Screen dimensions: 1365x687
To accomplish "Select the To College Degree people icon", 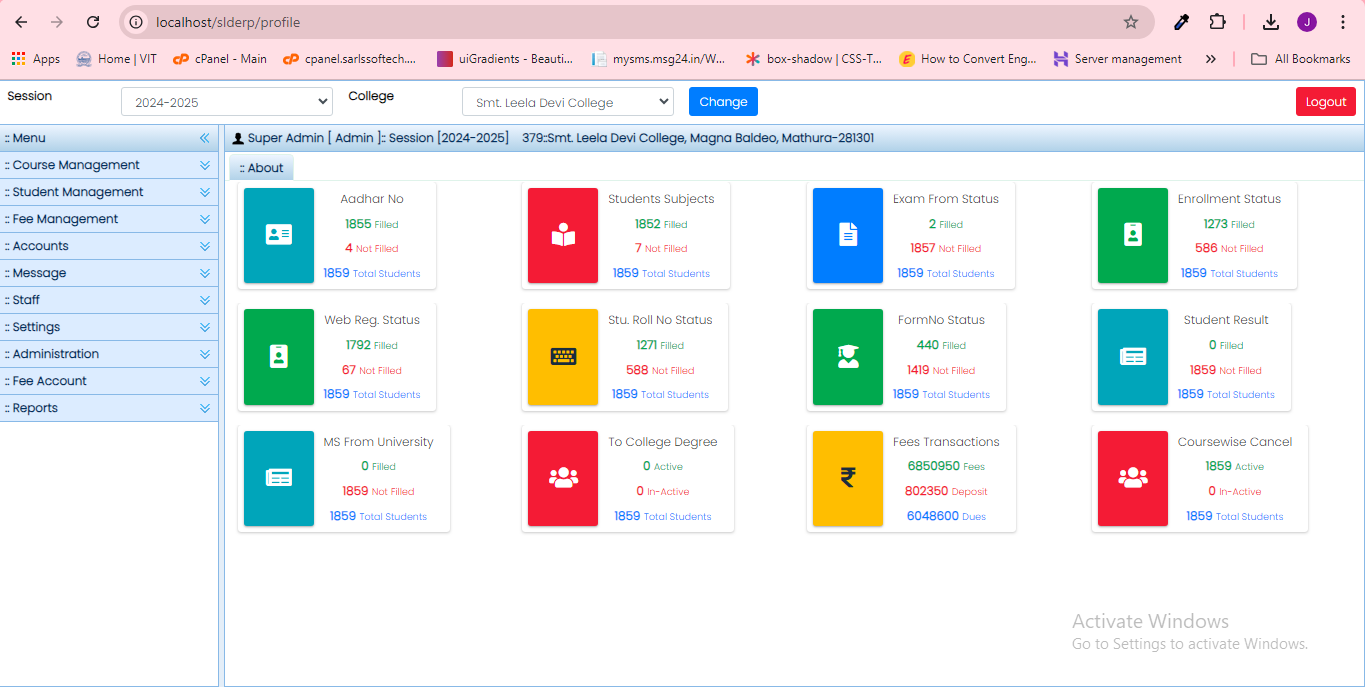I will point(562,479).
